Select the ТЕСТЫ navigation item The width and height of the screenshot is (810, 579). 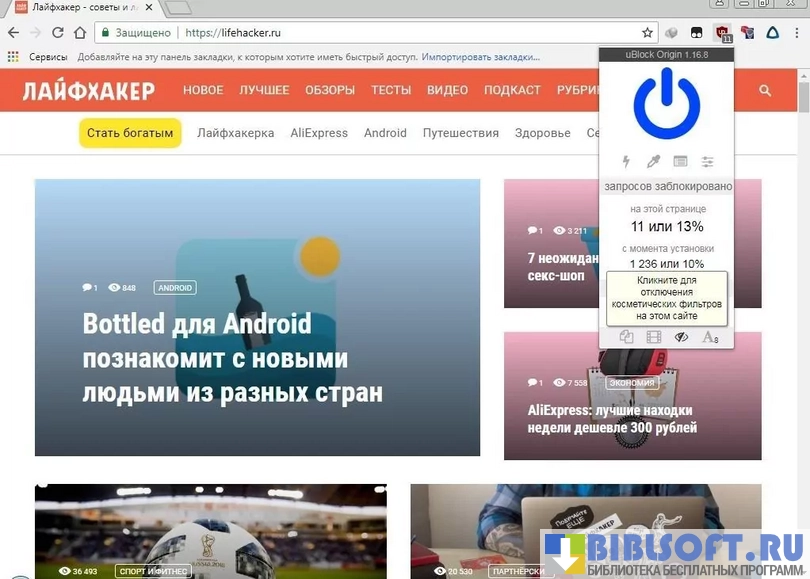[391, 90]
